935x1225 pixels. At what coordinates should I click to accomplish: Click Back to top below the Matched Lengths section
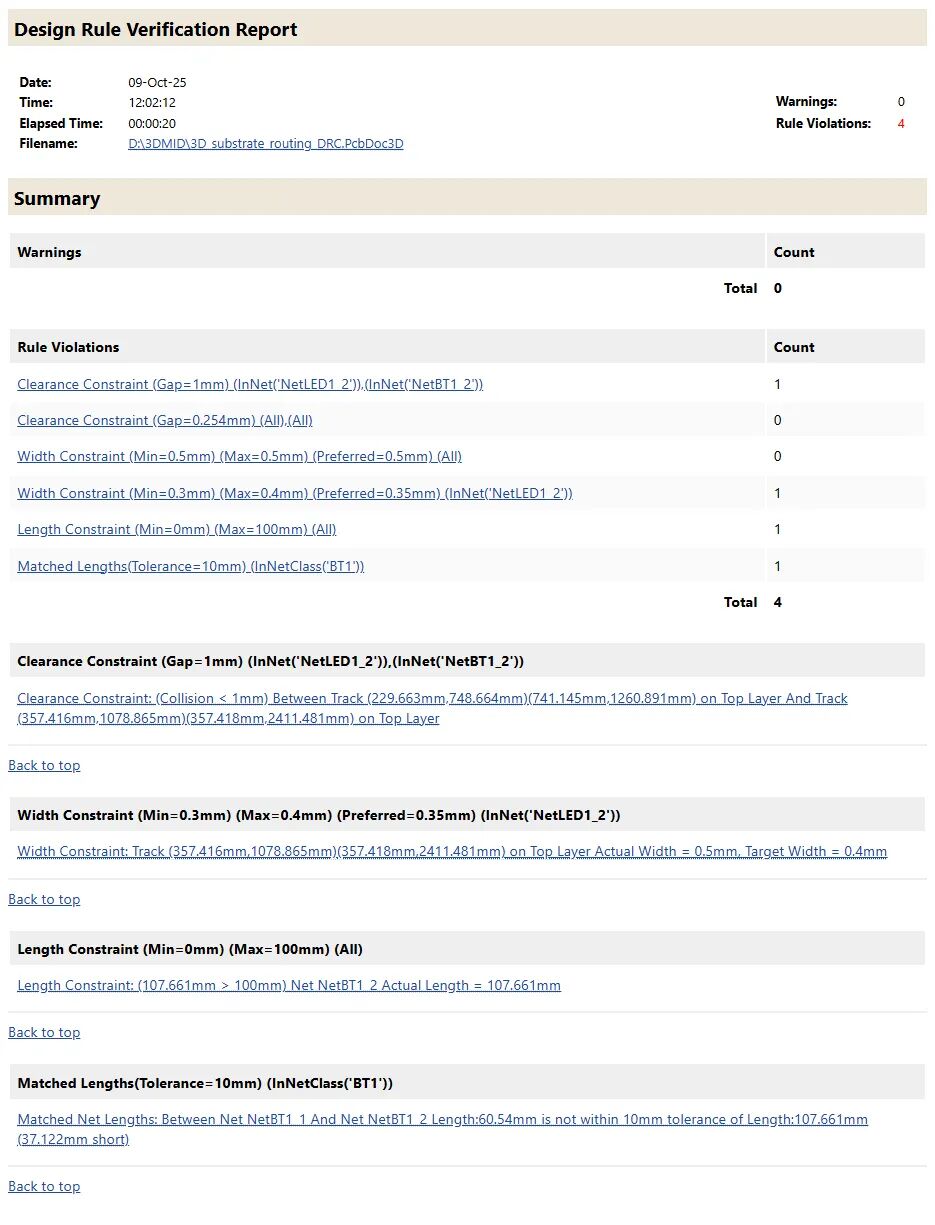click(44, 1186)
